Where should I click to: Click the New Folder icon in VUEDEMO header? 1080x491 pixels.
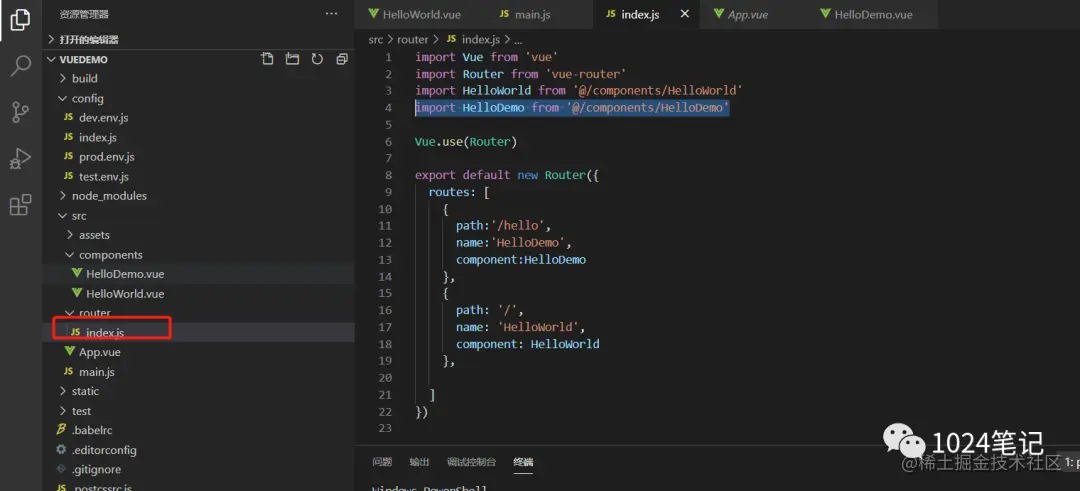coord(292,59)
